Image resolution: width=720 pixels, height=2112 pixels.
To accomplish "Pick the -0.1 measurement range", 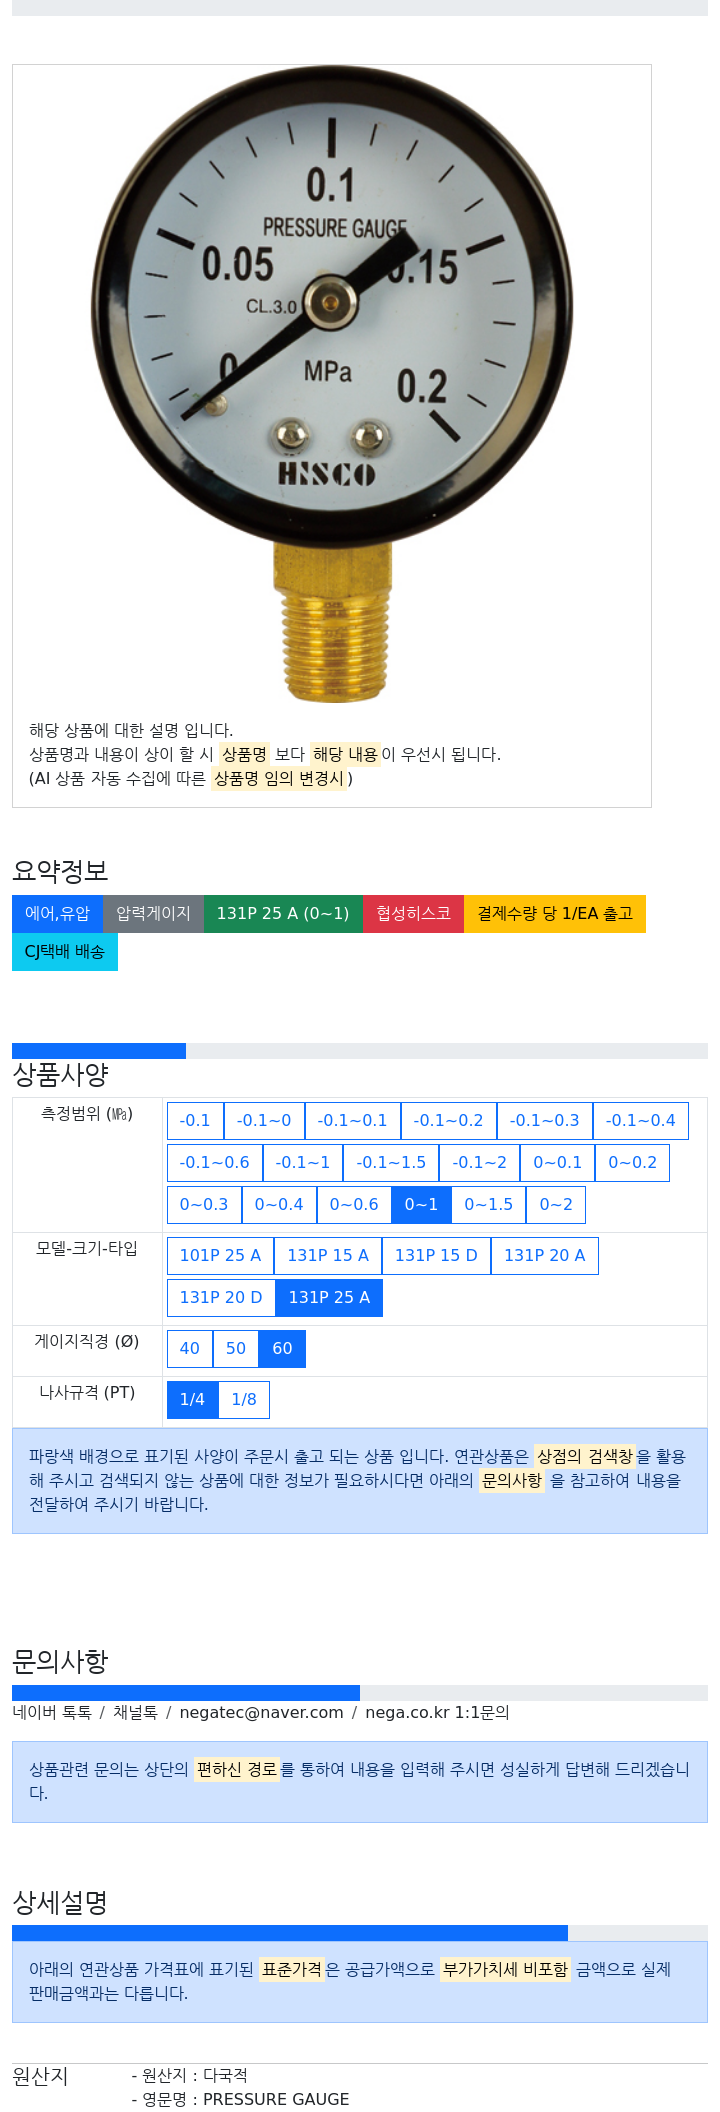I will click(x=195, y=1121).
